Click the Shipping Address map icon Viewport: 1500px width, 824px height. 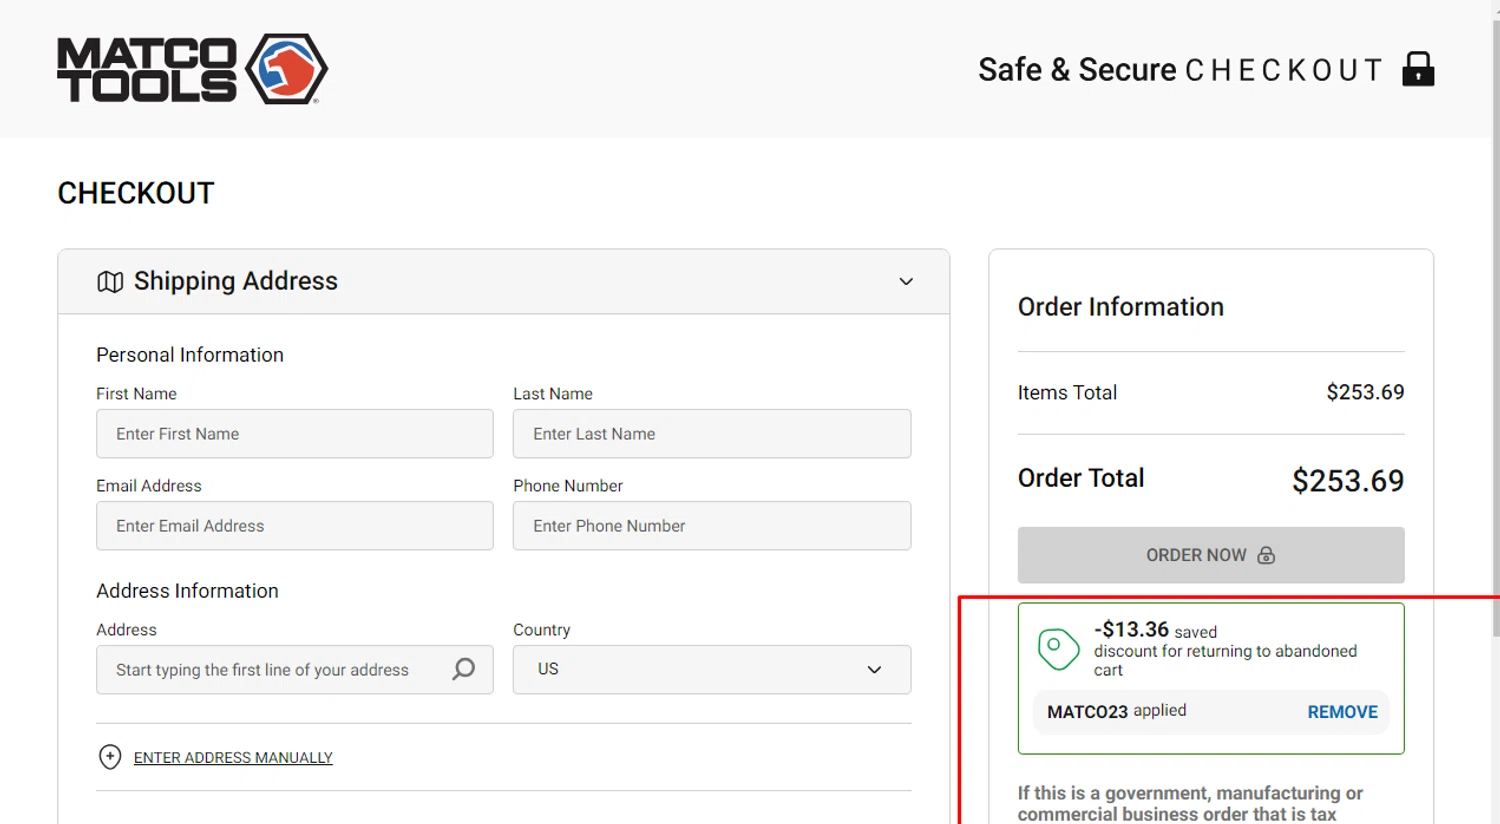point(110,282)
